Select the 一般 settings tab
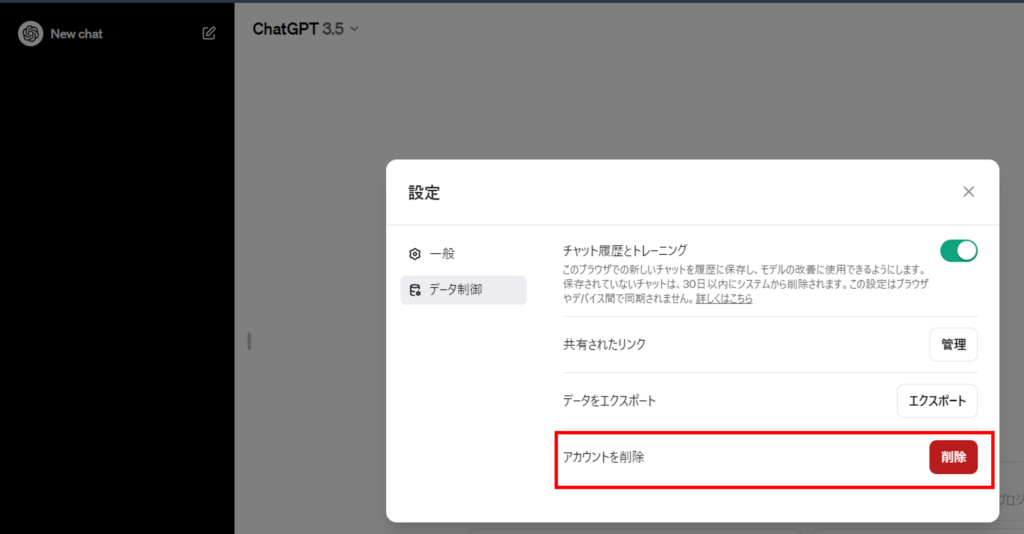 click(x=463, y=253)
